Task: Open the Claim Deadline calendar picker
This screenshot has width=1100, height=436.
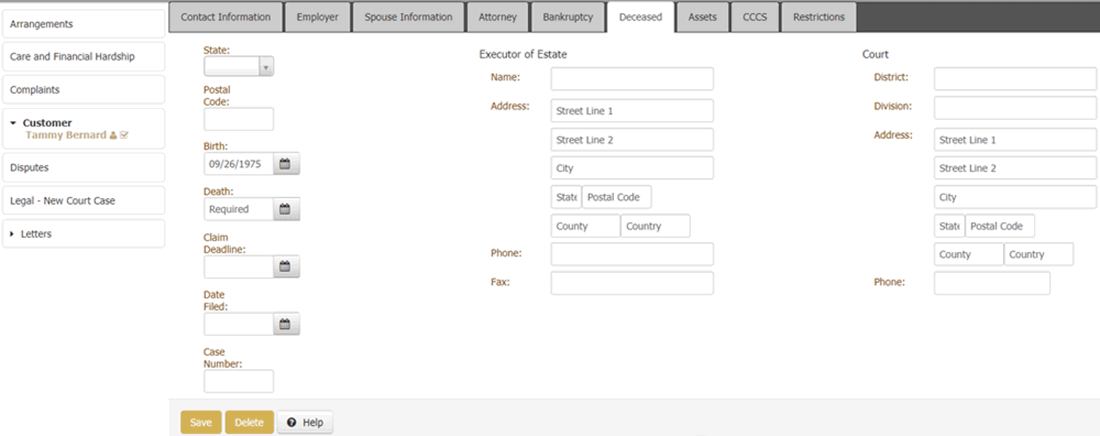Action: pos(284,267)
